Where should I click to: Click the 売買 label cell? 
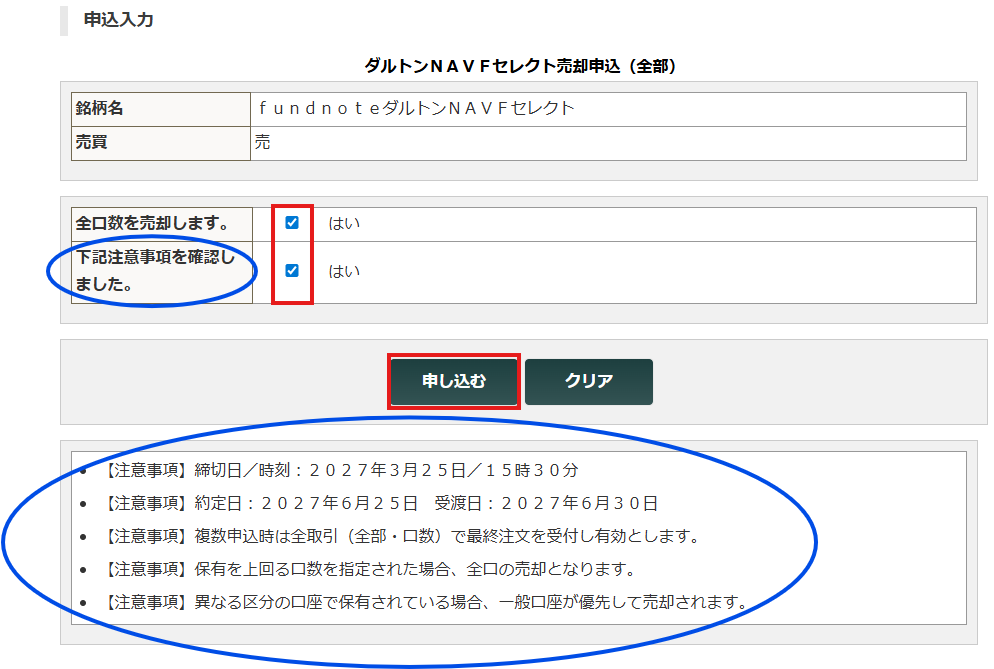point(161,143)
